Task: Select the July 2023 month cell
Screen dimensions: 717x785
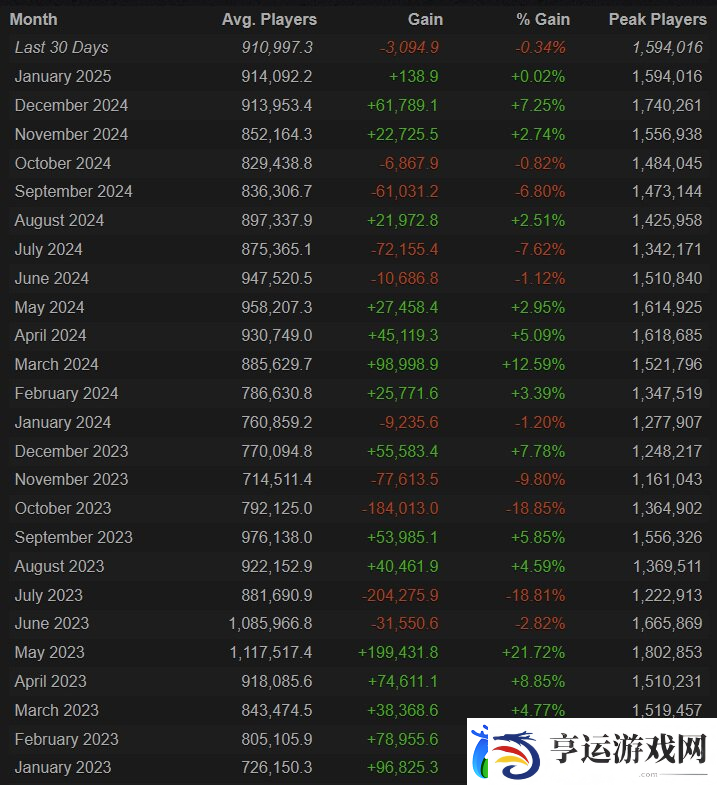Action: point(49,596)
